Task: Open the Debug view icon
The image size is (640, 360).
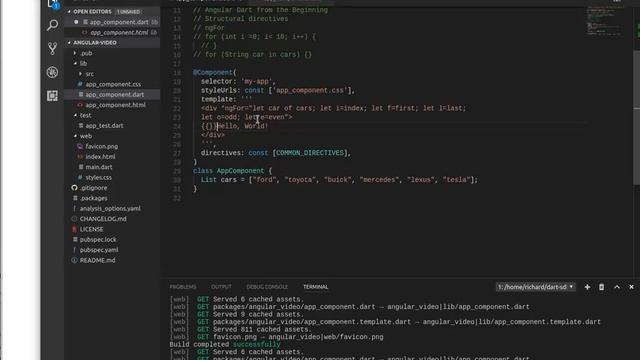Action: click(52, 72)
